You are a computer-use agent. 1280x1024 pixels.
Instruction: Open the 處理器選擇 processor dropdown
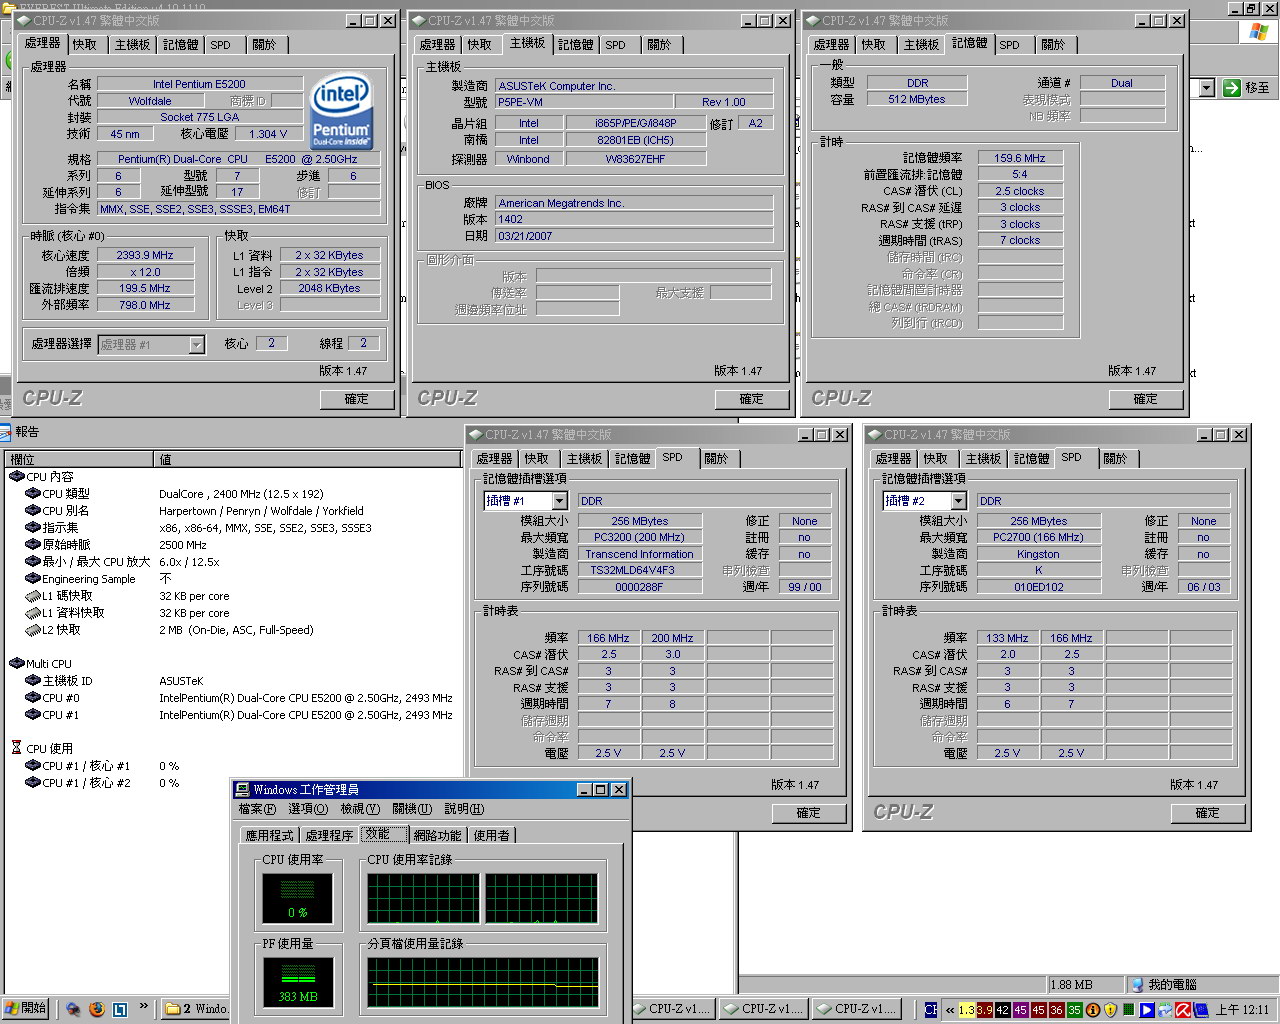[196, 345]
